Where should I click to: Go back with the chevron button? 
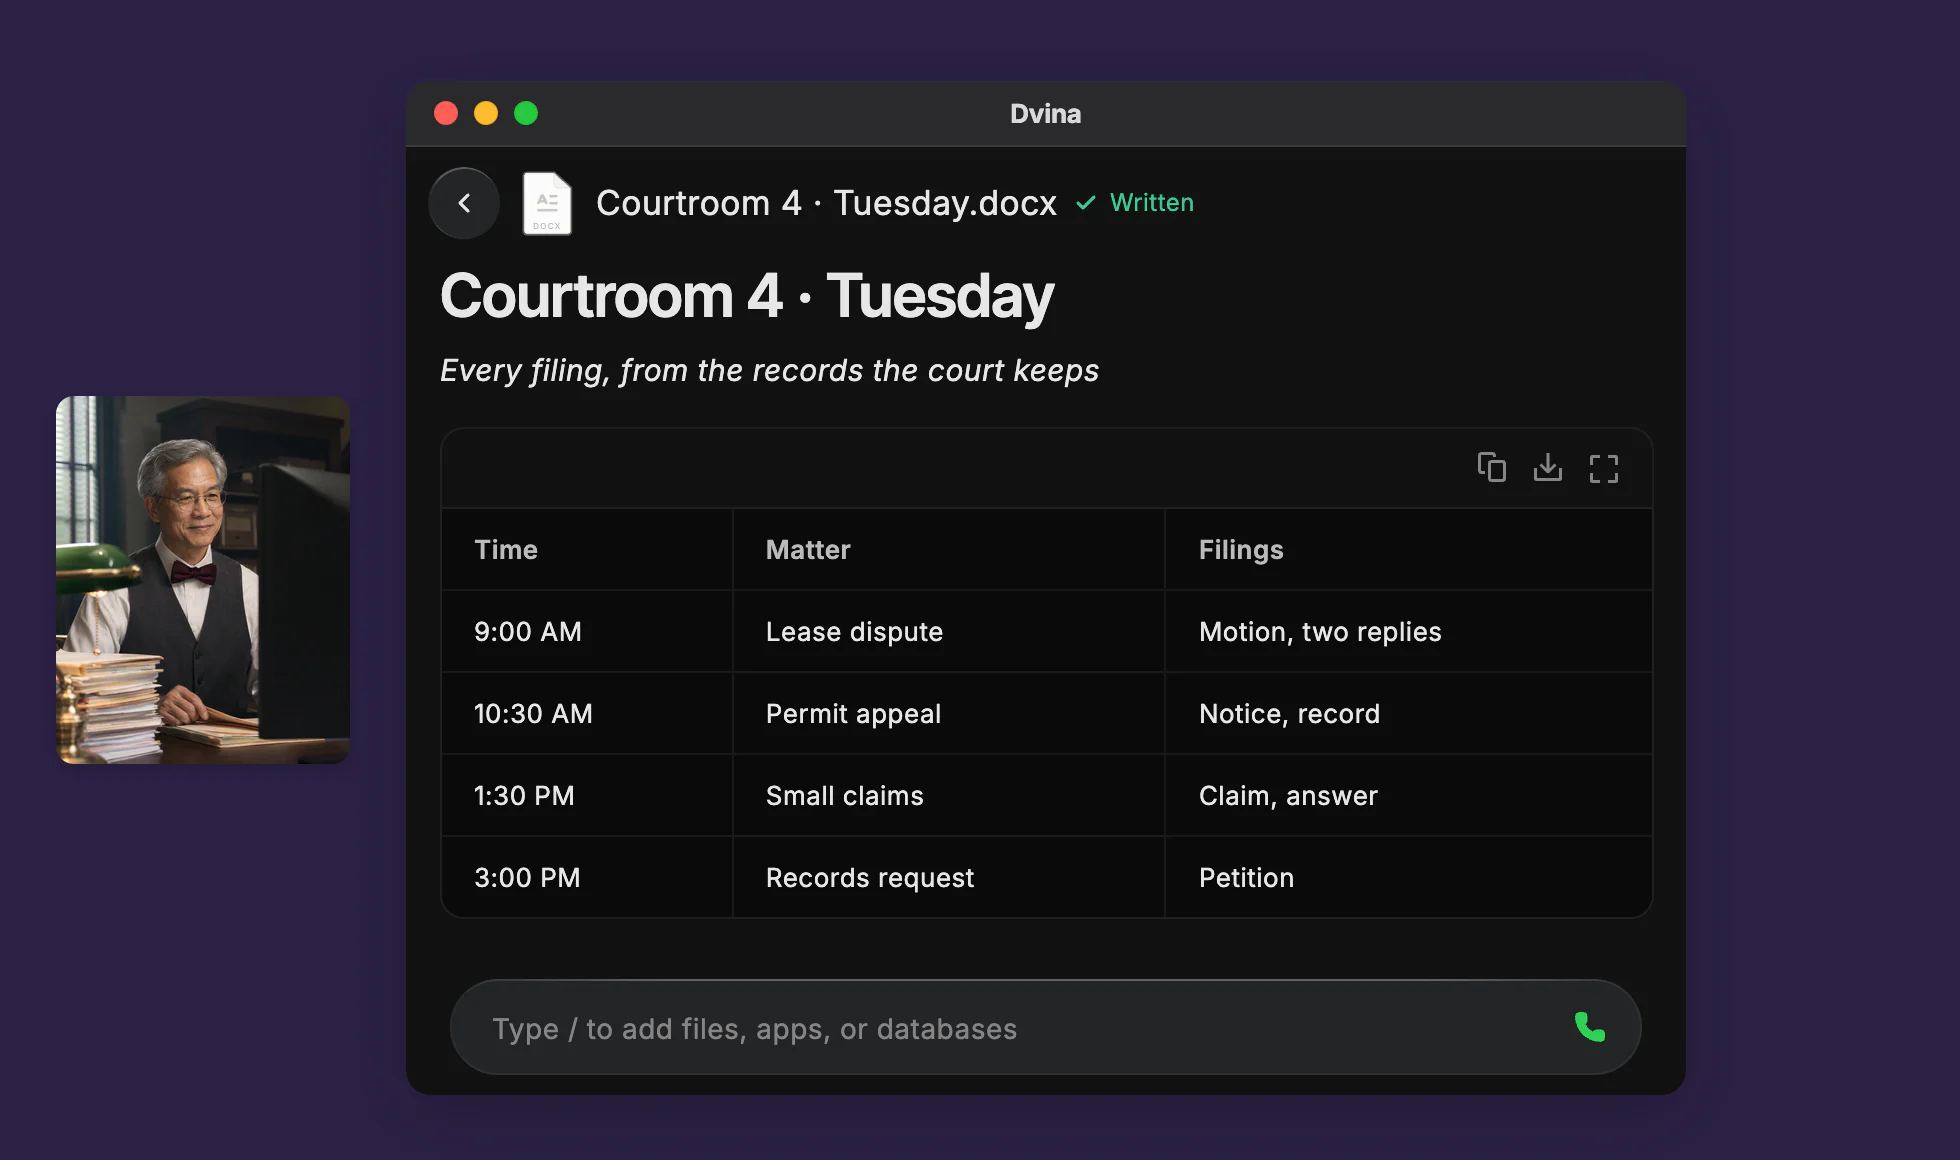tap(464, 203)
